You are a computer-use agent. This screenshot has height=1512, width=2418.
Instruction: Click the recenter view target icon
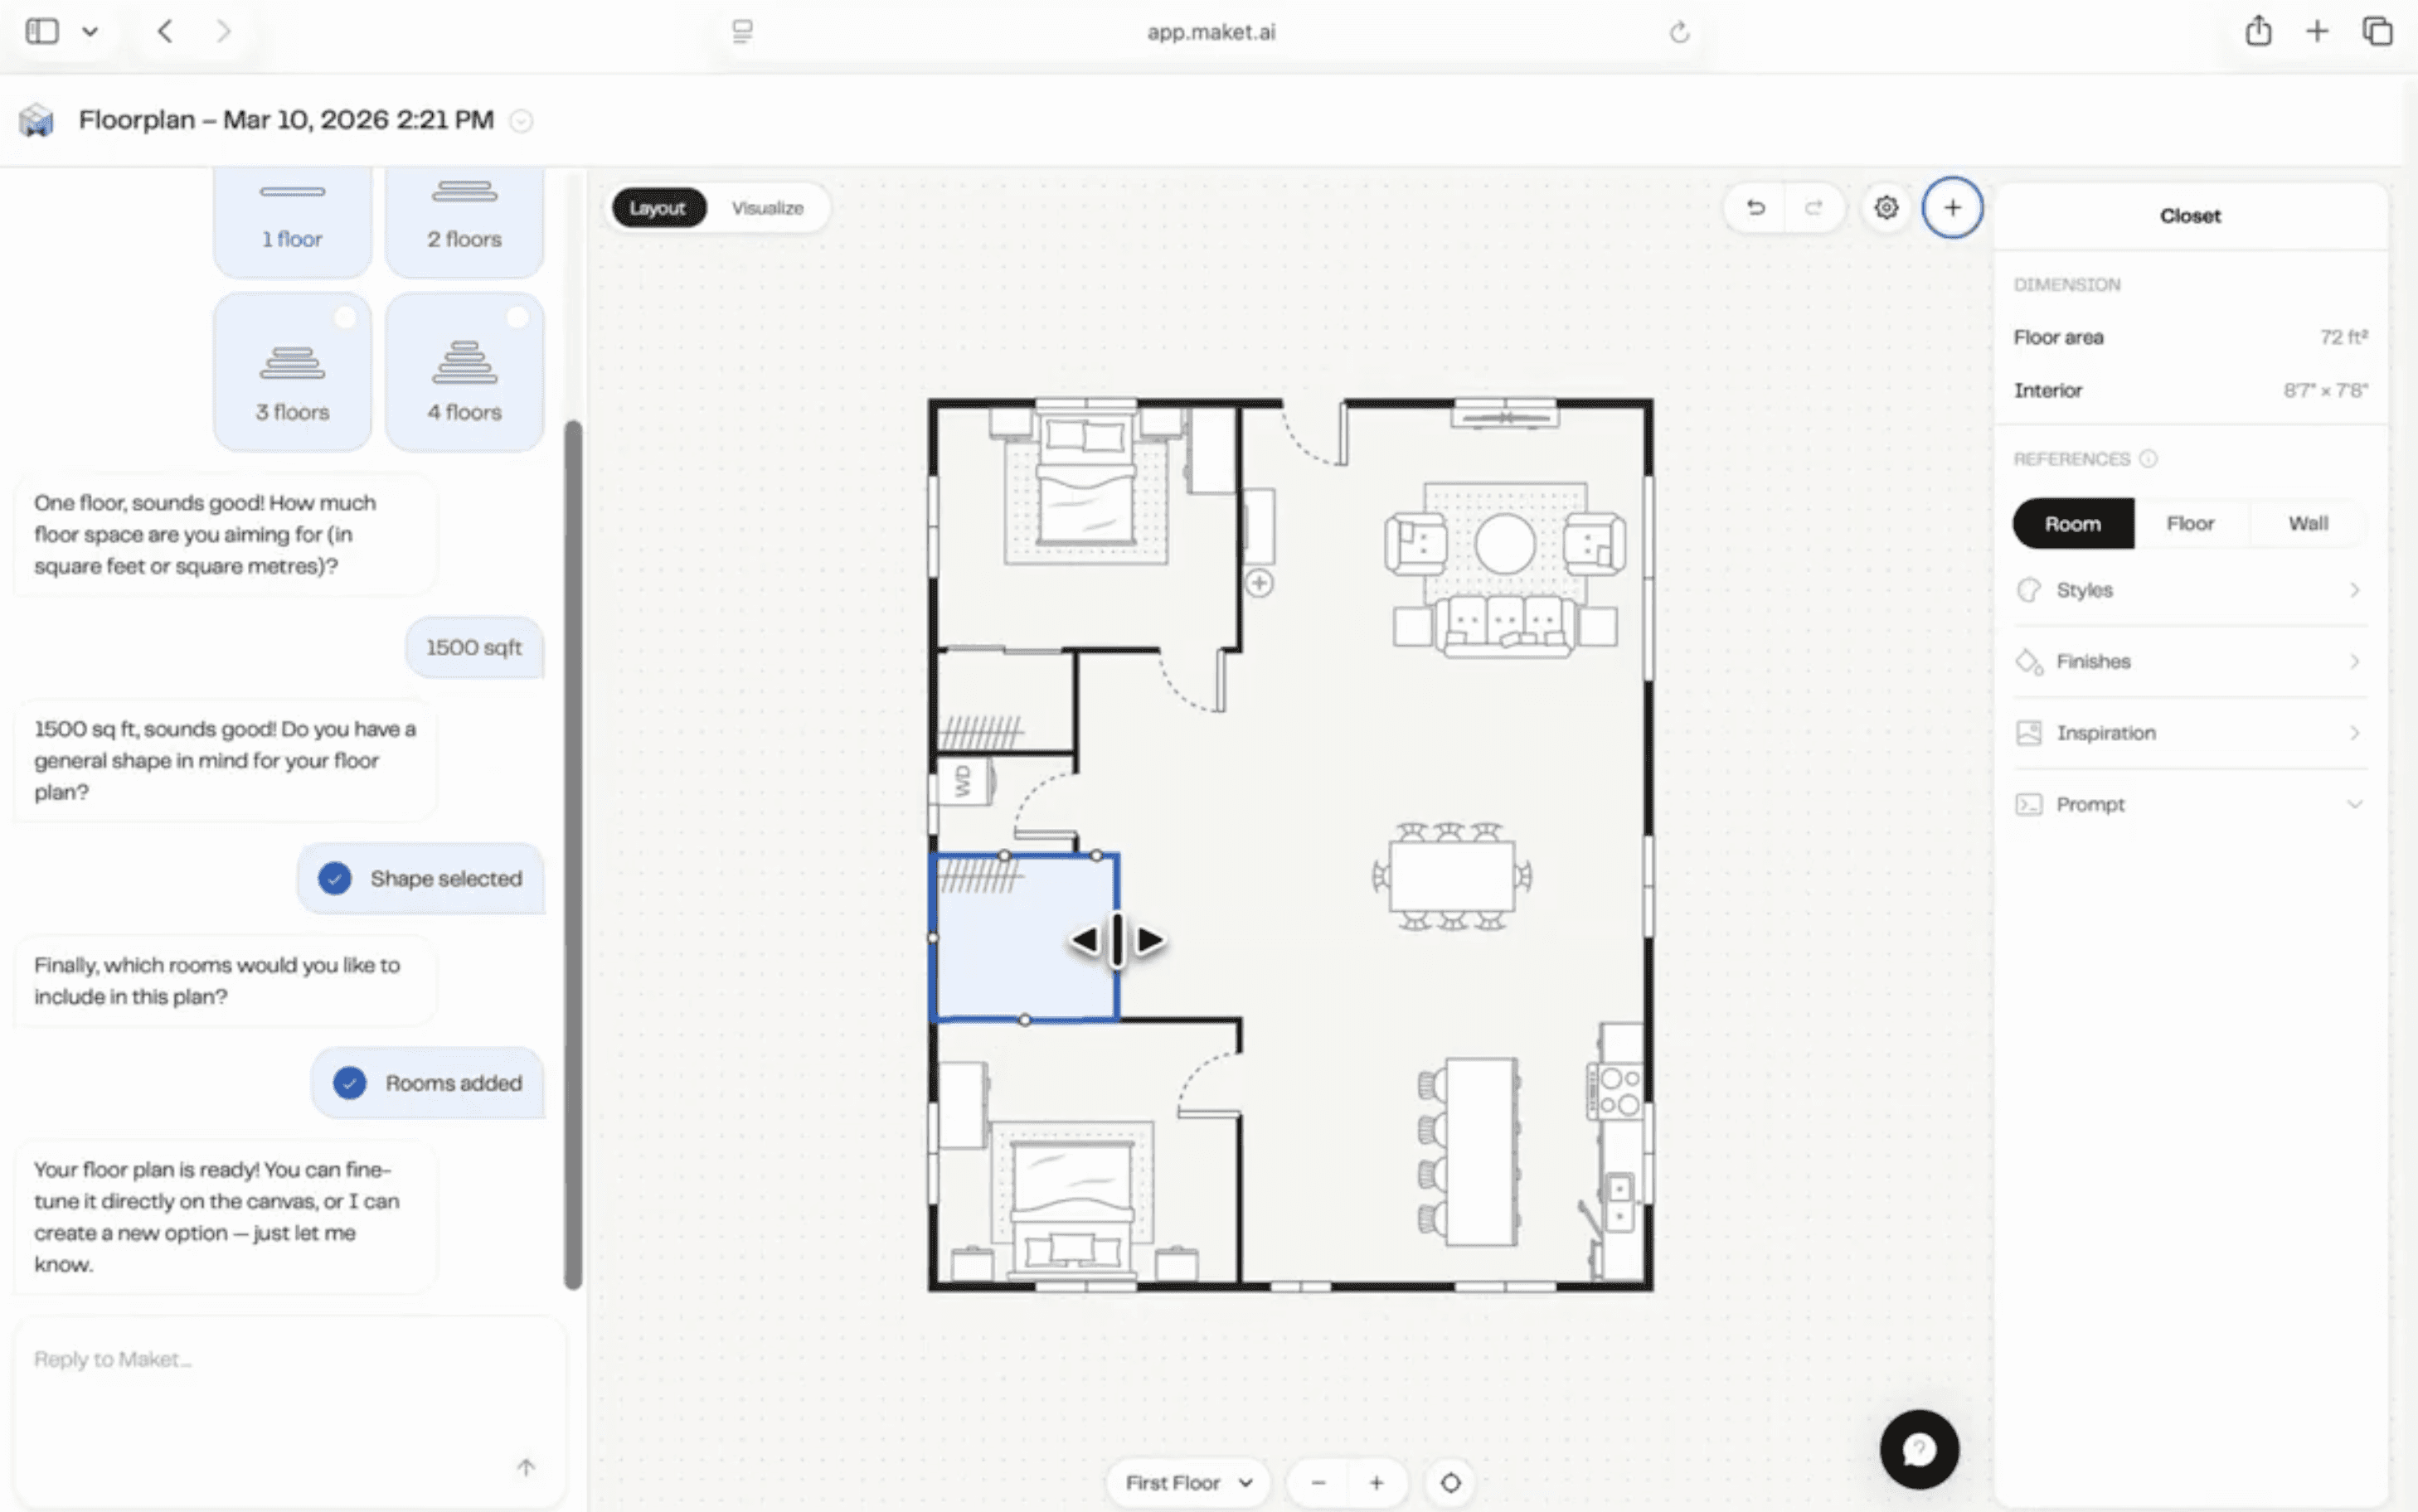(x=1450, y=1482)
